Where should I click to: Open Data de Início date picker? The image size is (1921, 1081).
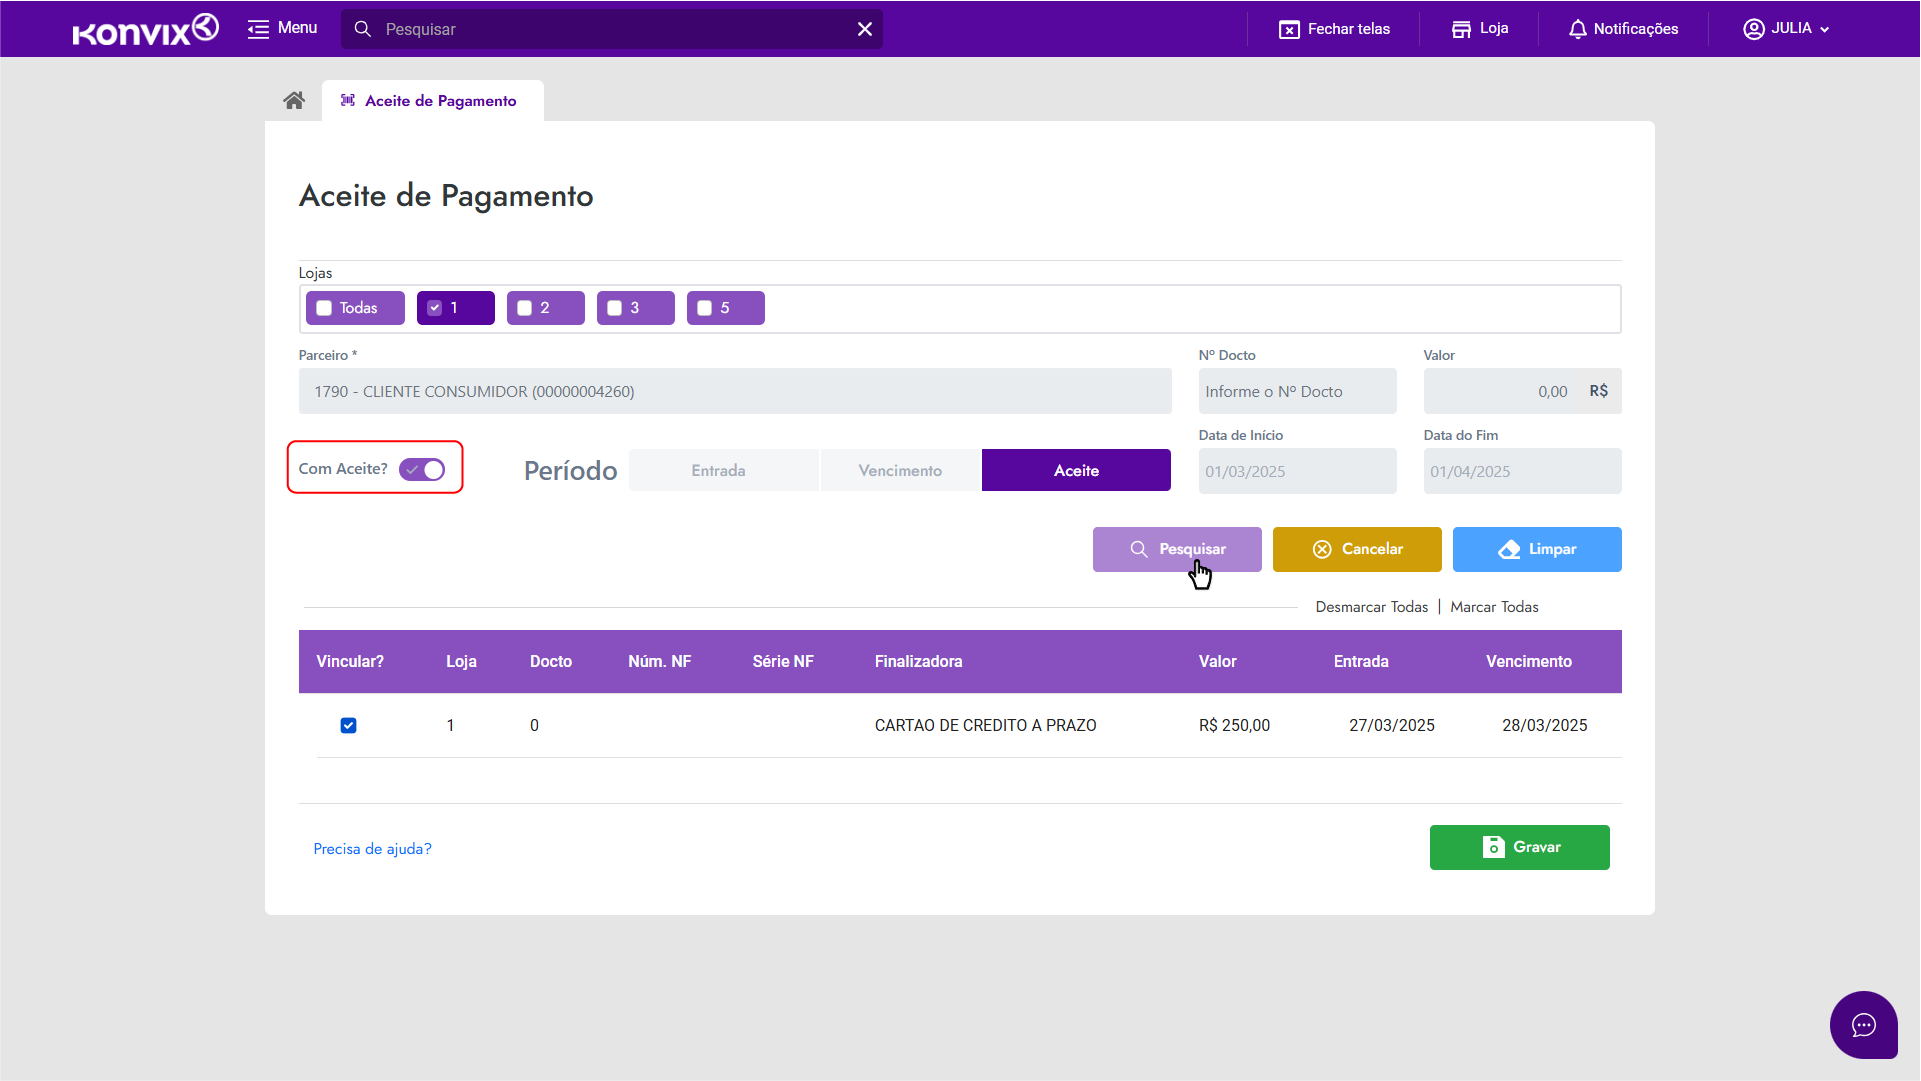tap(1296, 471)
